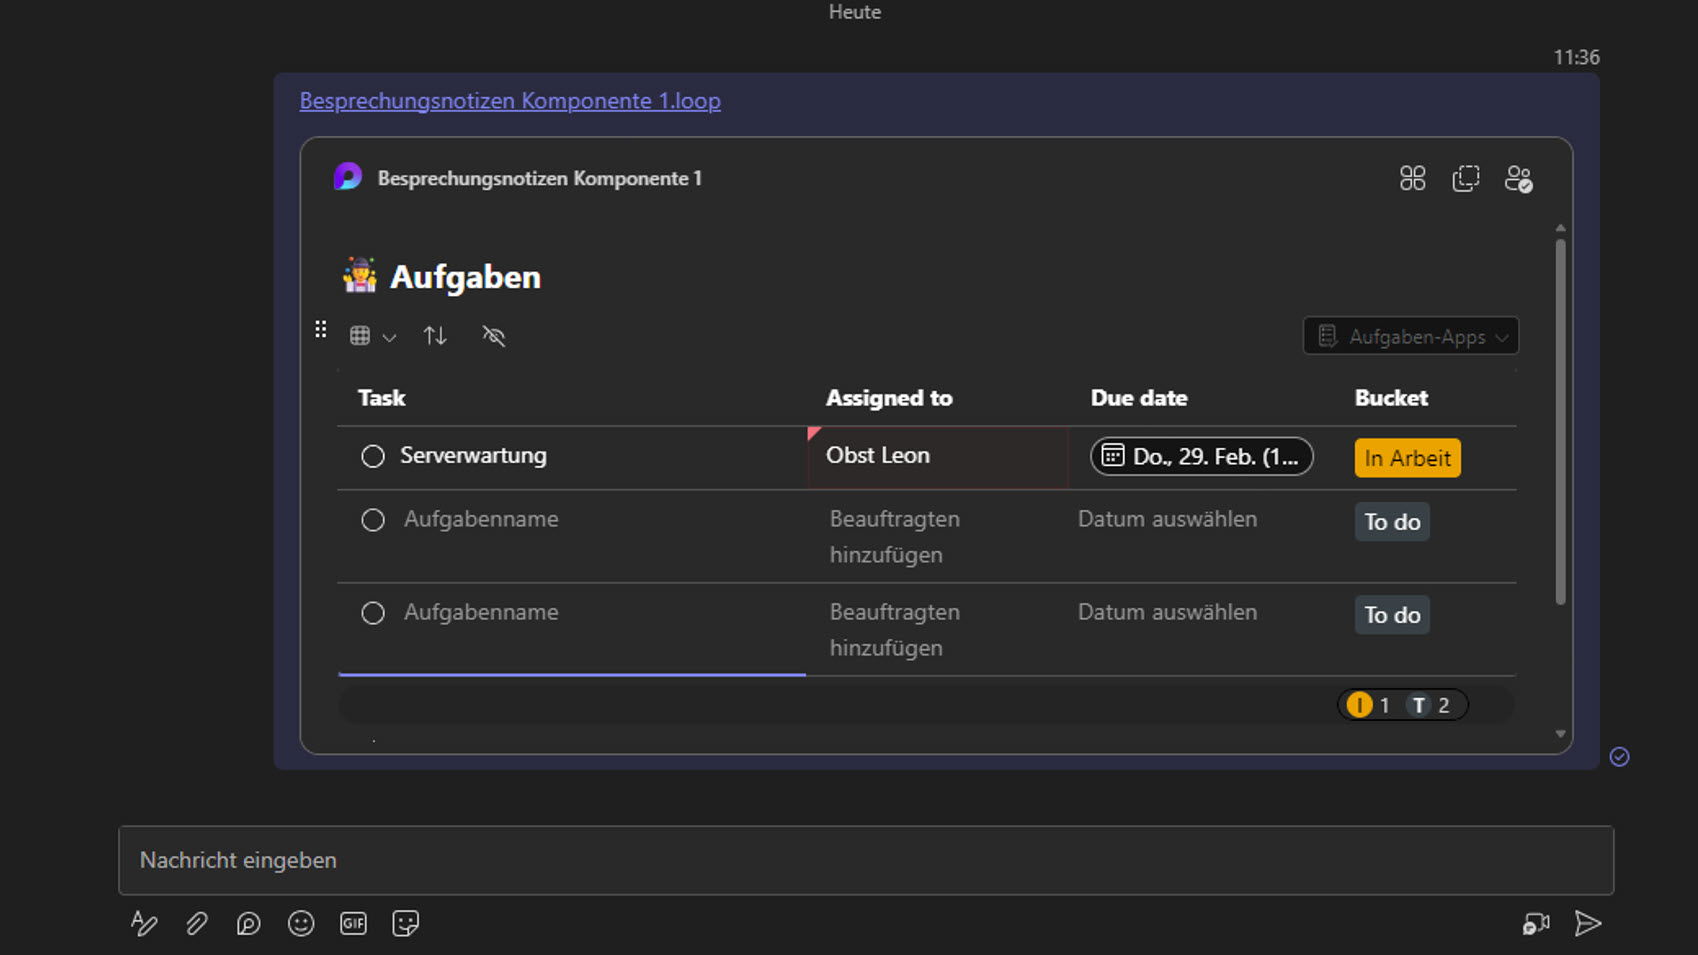Click the Assigned to column header

coord(889,397)
